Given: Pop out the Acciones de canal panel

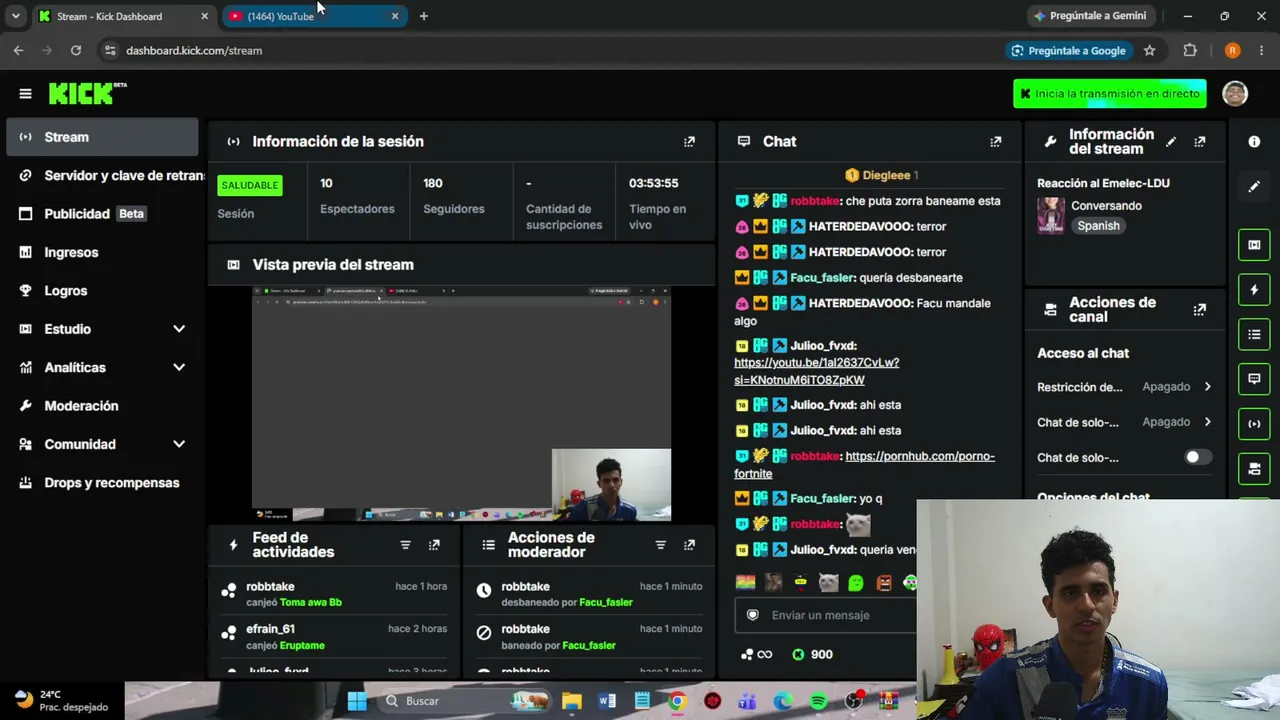Looking at the screenshot, I should 1200,310.
